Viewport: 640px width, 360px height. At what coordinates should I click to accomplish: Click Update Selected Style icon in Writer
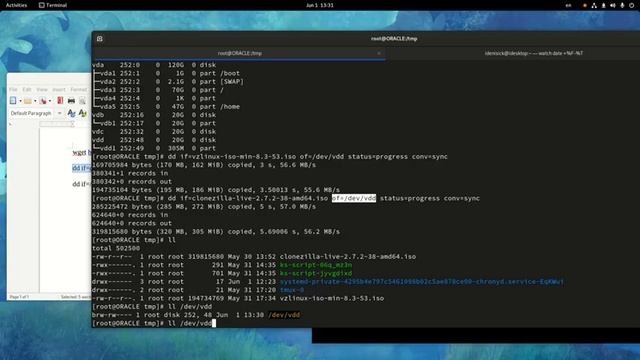[x=71, y=113]
